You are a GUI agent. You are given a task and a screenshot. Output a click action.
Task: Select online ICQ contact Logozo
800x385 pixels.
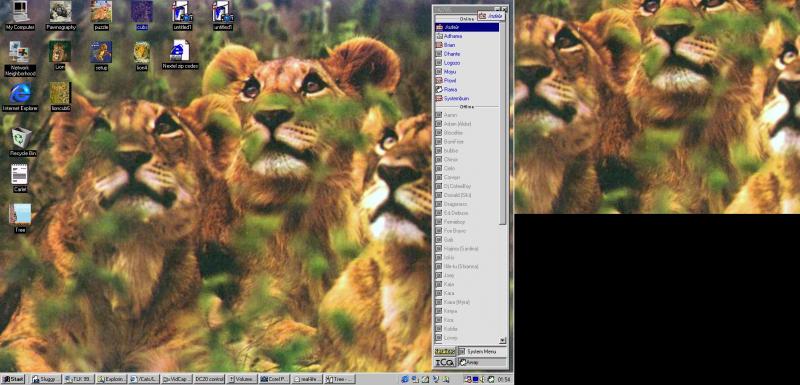coord(467,63)
